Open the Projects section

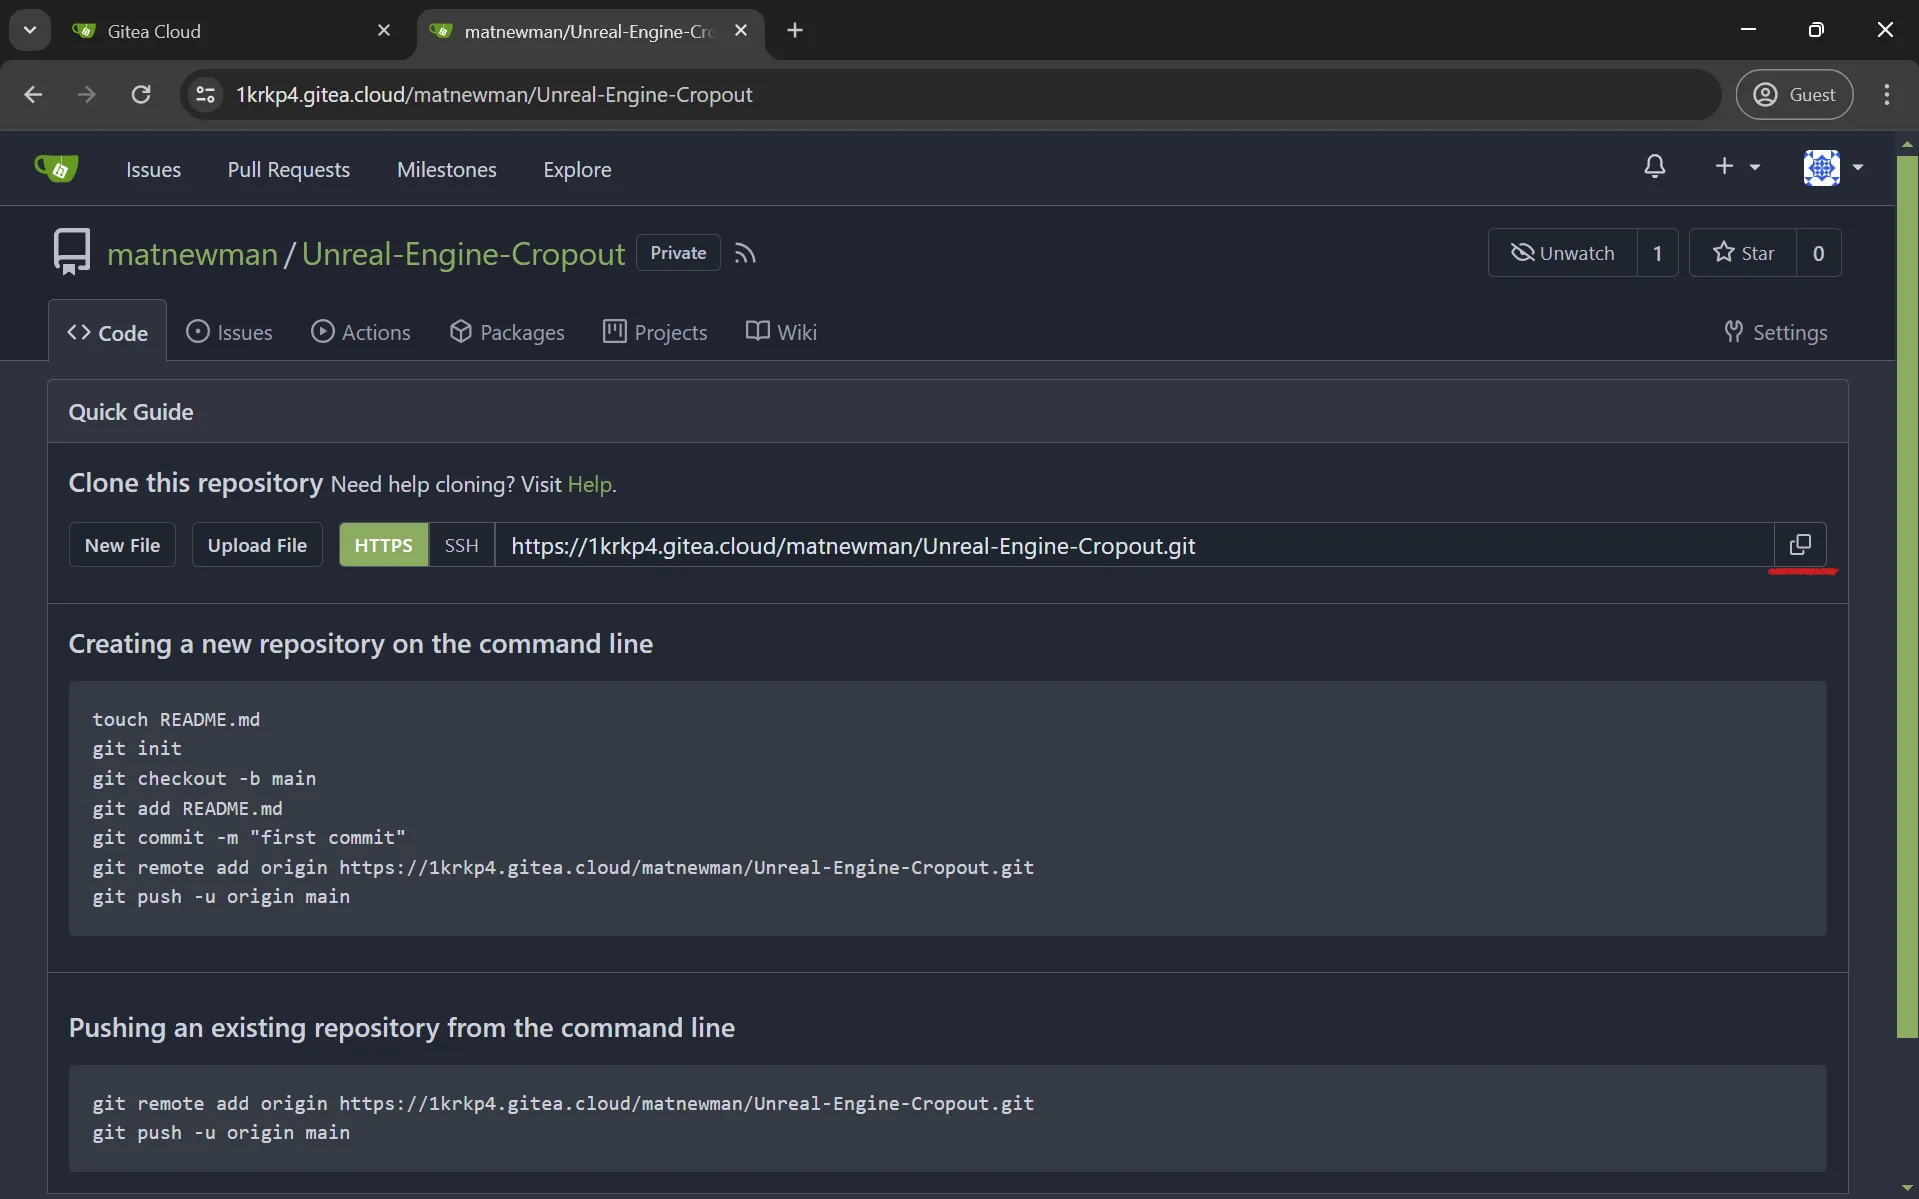(655, 332)
